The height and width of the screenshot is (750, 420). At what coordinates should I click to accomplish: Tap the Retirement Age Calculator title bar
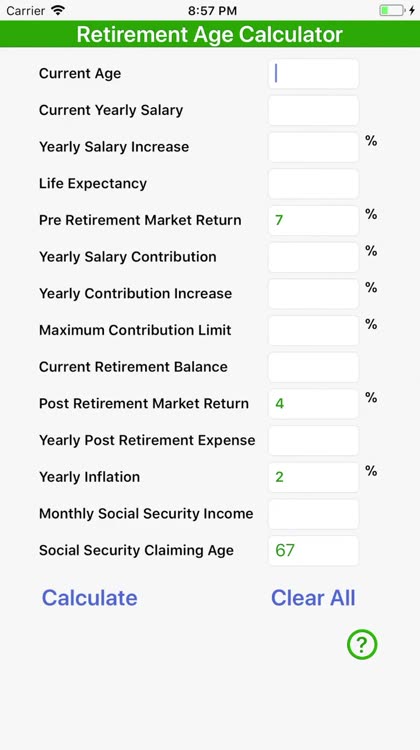(210, 34)
